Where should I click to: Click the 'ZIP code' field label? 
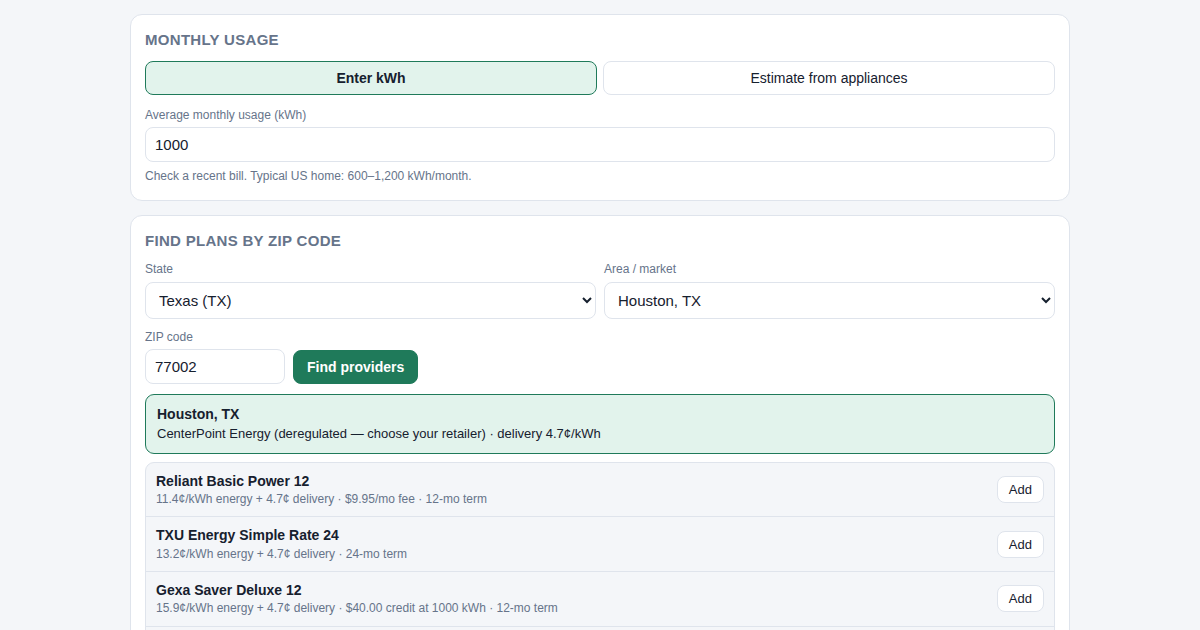click(169, 337)
